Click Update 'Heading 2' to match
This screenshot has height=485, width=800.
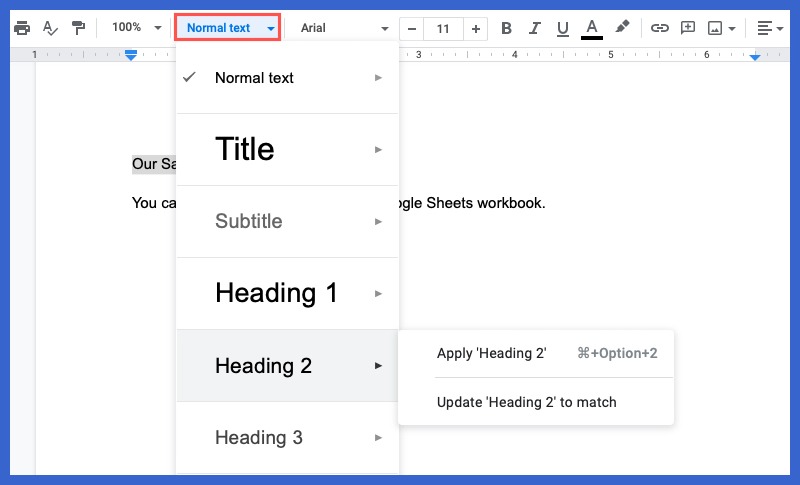click(x=536, y=402)
